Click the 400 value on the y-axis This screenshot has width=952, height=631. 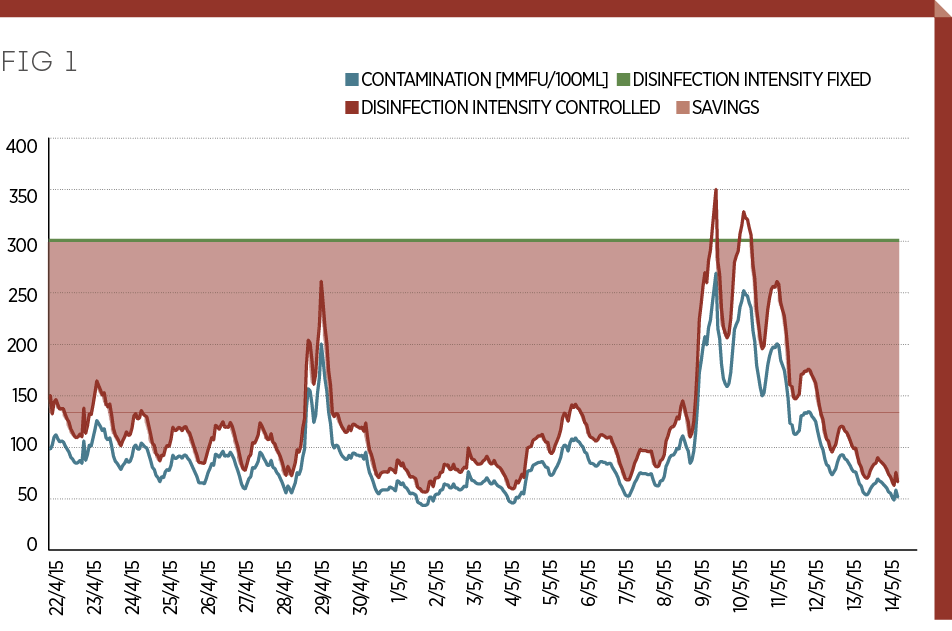coord(21,146)
